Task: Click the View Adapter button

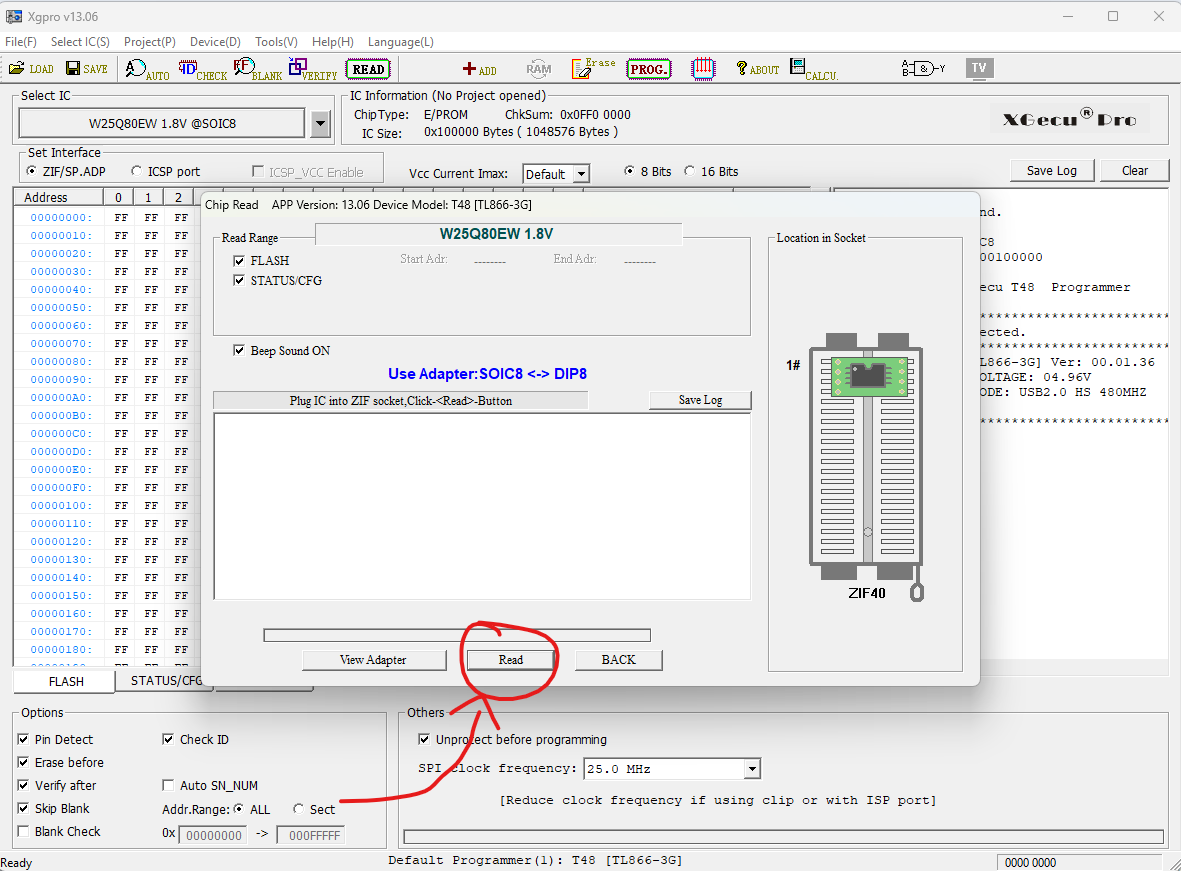Action: tap(373, 660)
